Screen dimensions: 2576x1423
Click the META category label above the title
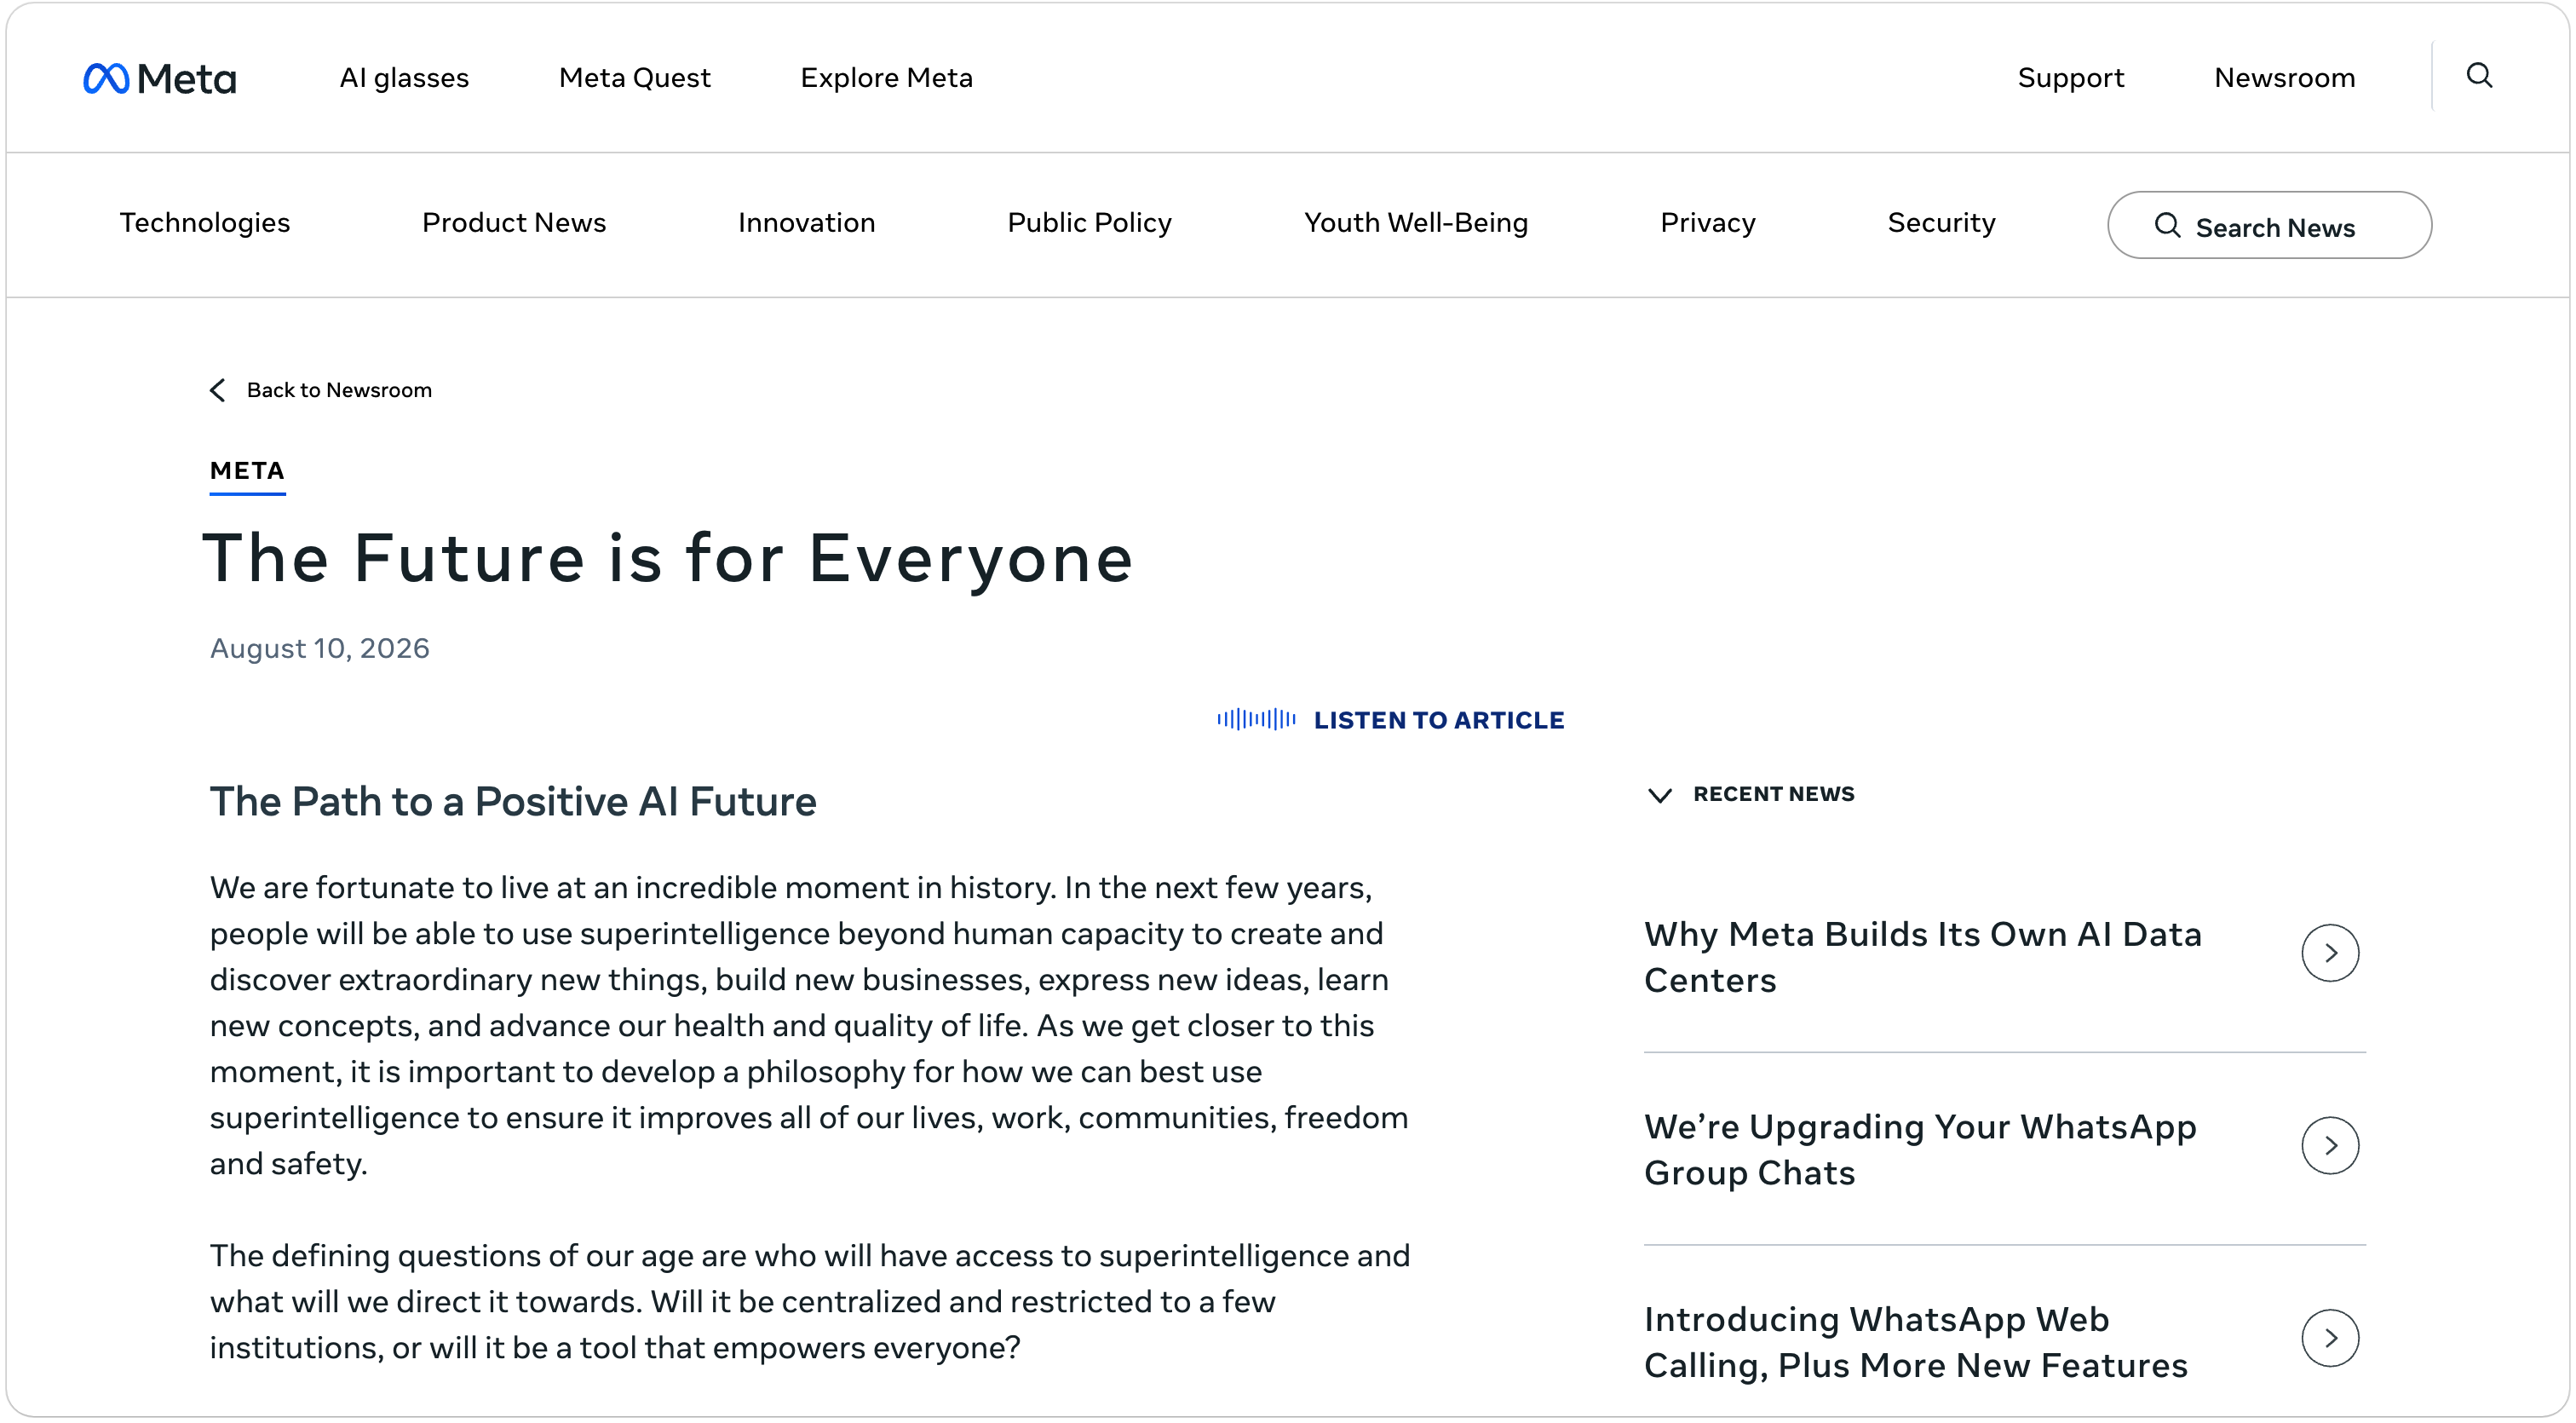[247, 471]
